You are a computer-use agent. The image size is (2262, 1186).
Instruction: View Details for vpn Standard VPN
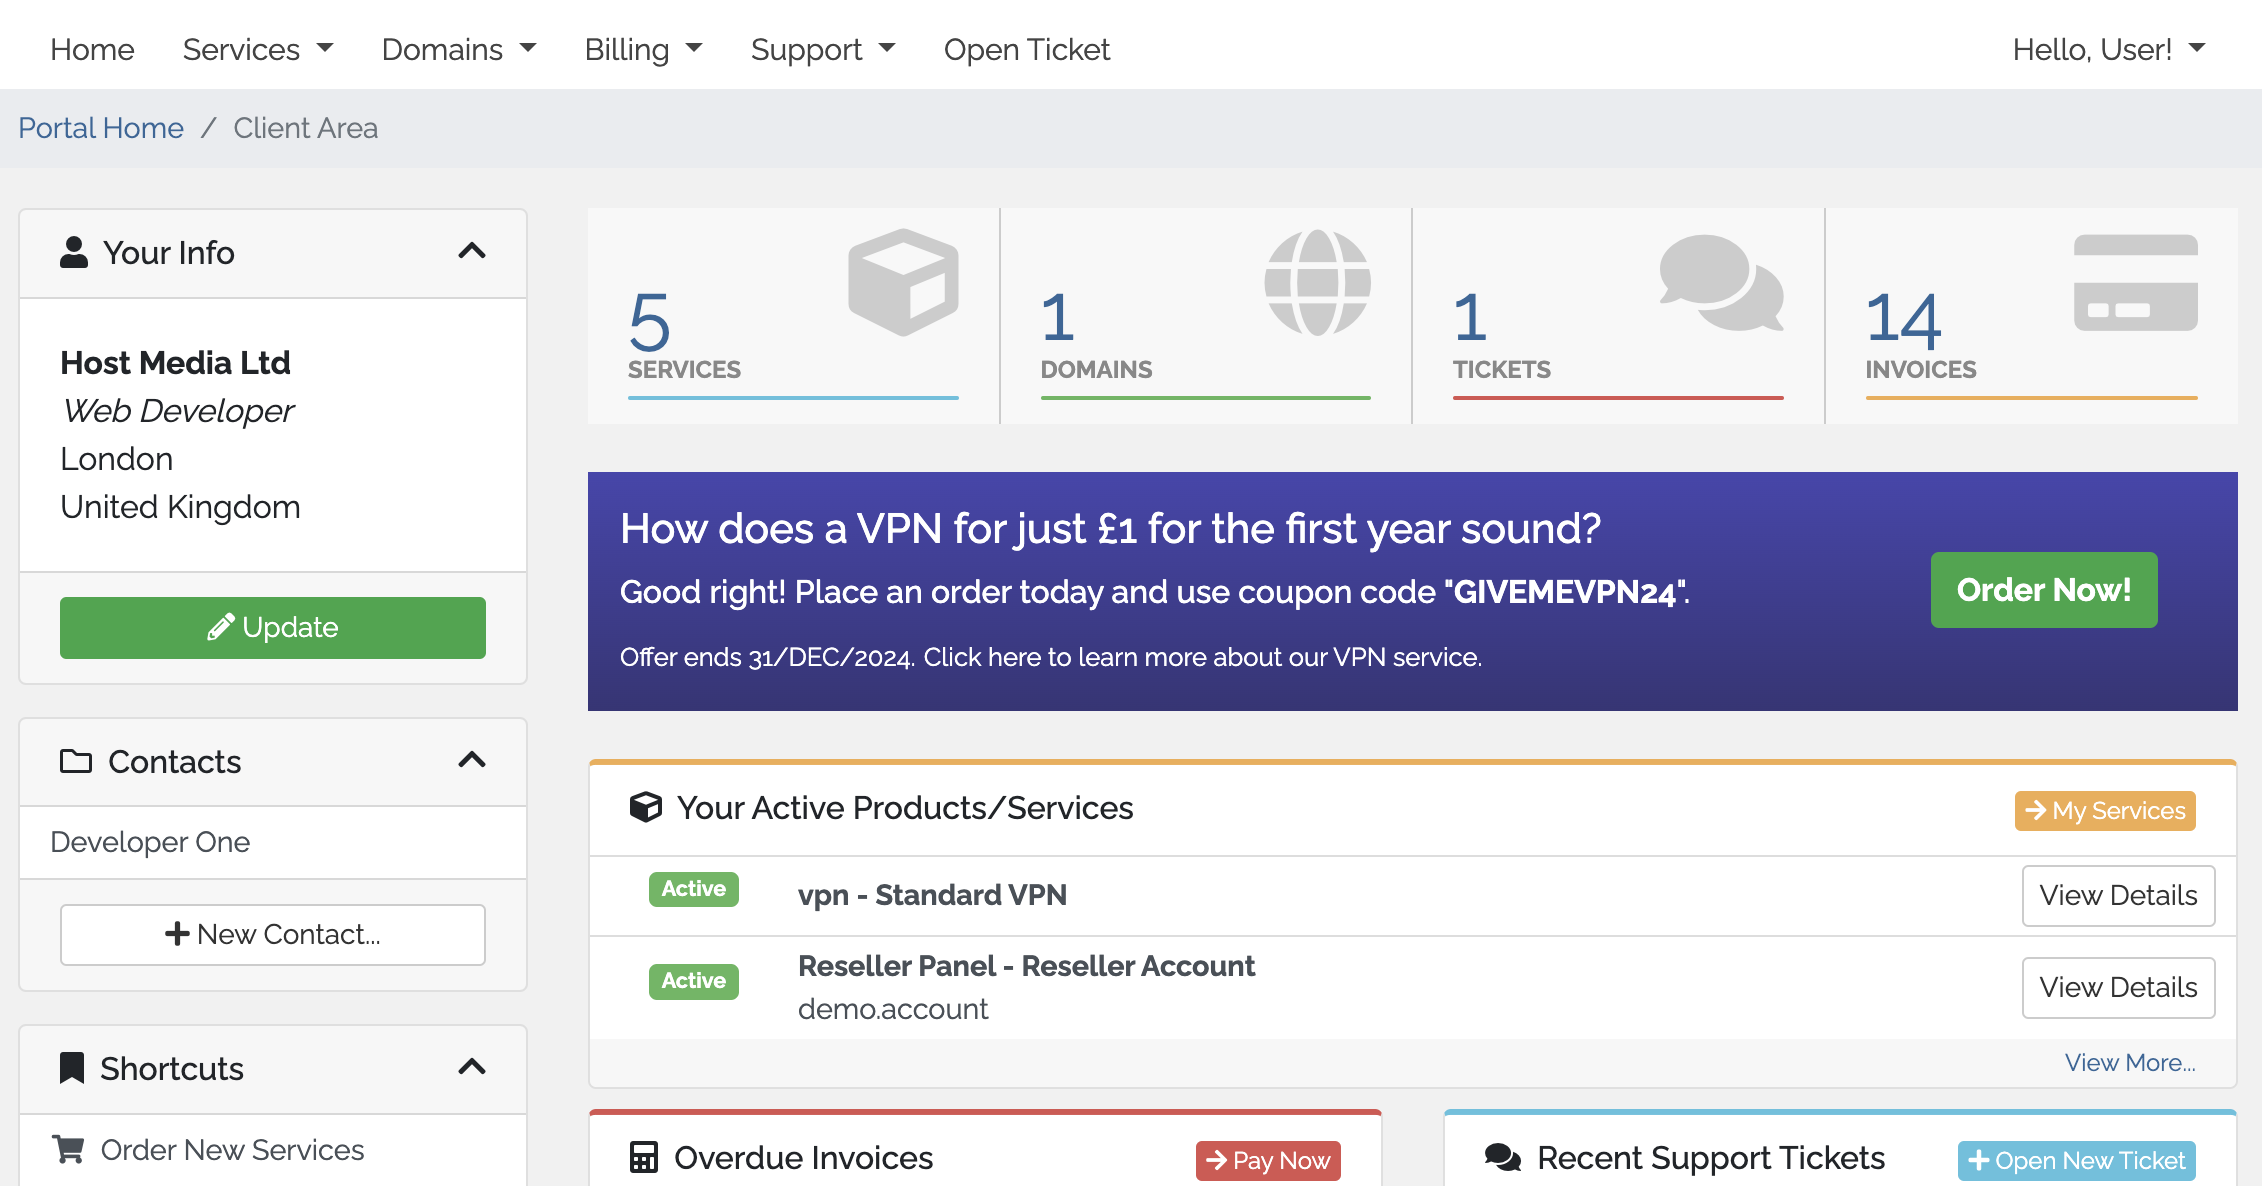2117,895
